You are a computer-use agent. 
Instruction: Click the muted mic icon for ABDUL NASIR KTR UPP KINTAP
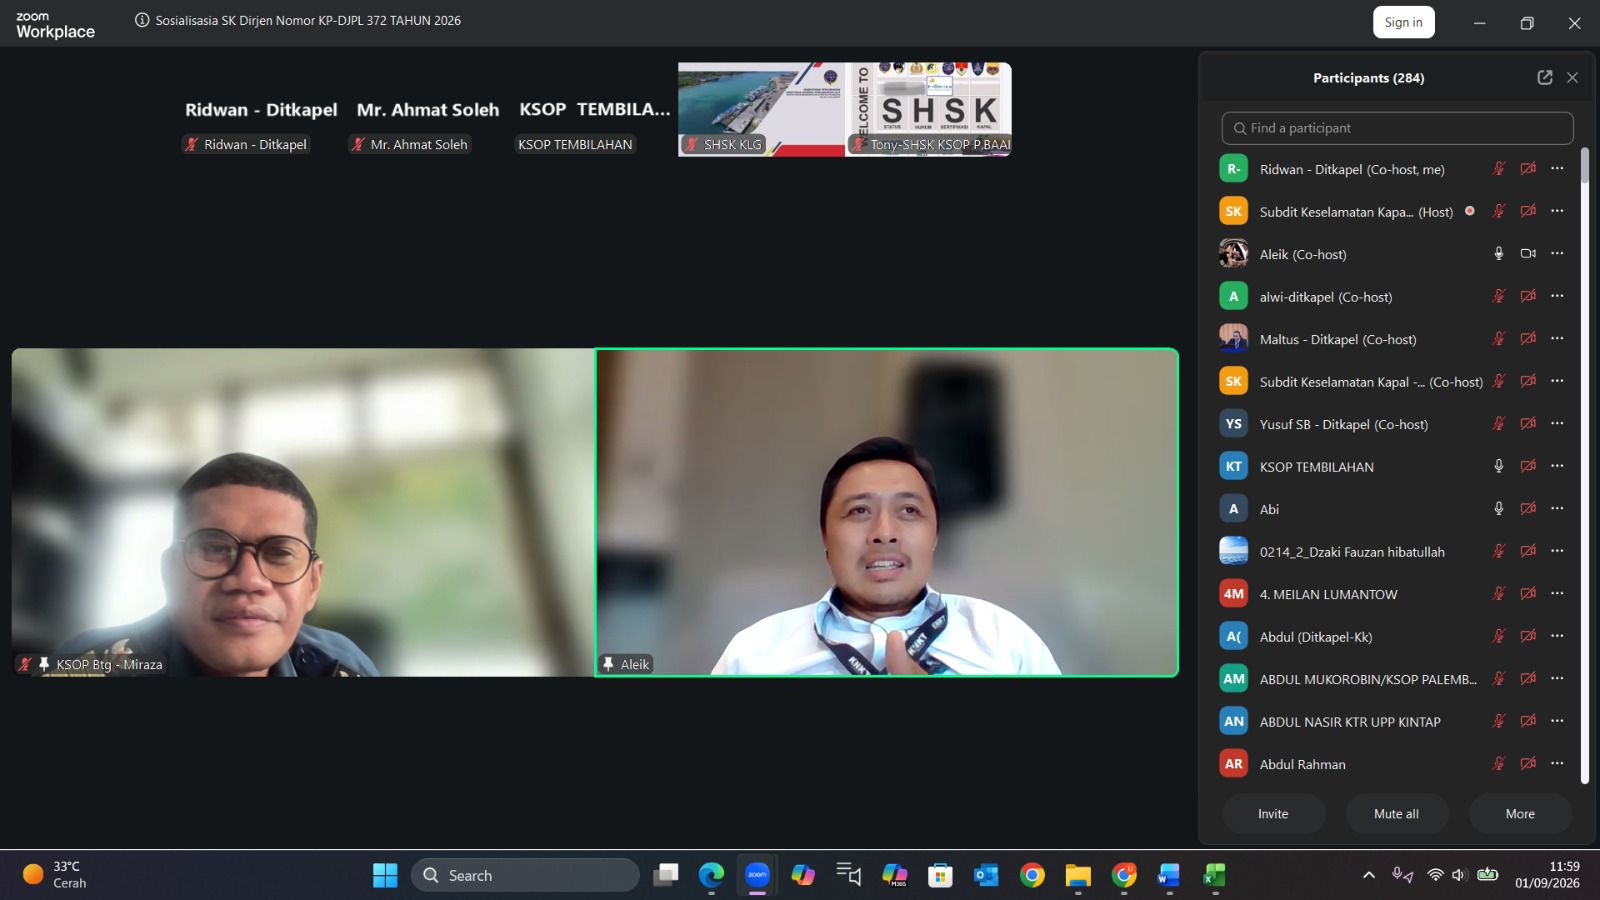tap(1499, 721)
